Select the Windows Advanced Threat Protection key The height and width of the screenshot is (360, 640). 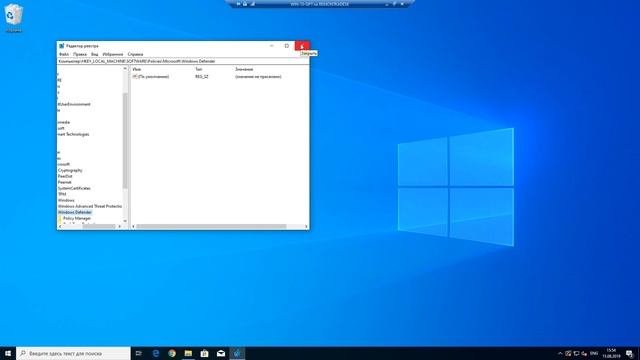click(90, 206)
